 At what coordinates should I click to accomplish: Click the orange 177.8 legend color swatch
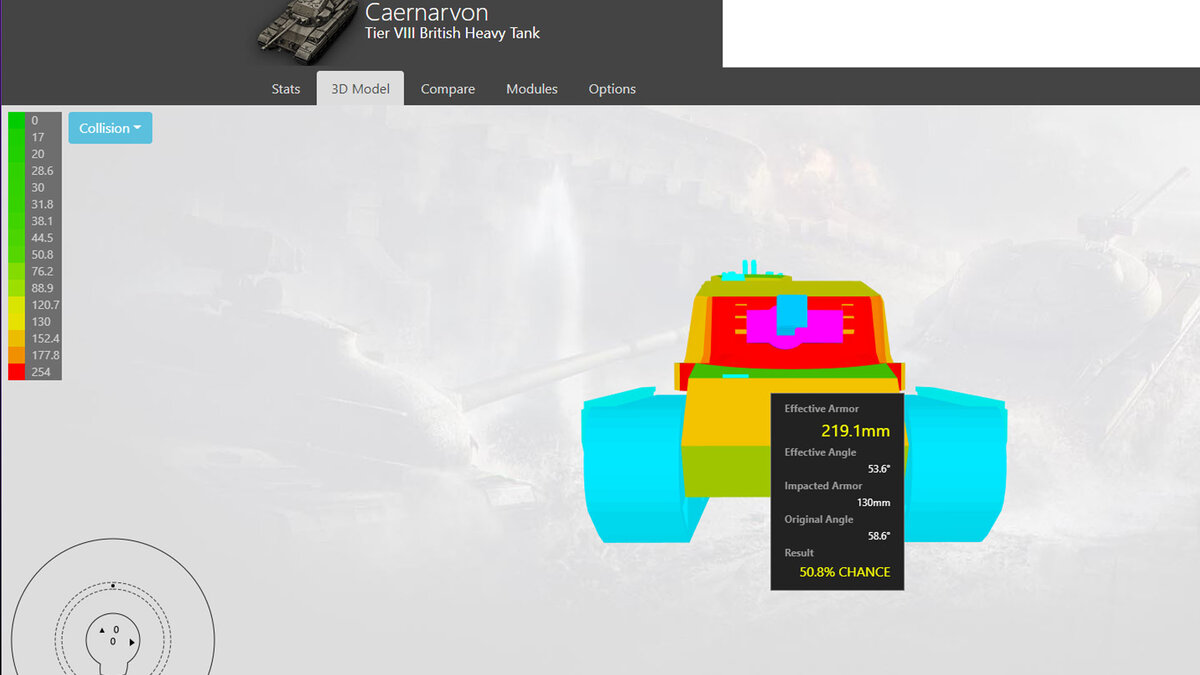pos(17,355)
